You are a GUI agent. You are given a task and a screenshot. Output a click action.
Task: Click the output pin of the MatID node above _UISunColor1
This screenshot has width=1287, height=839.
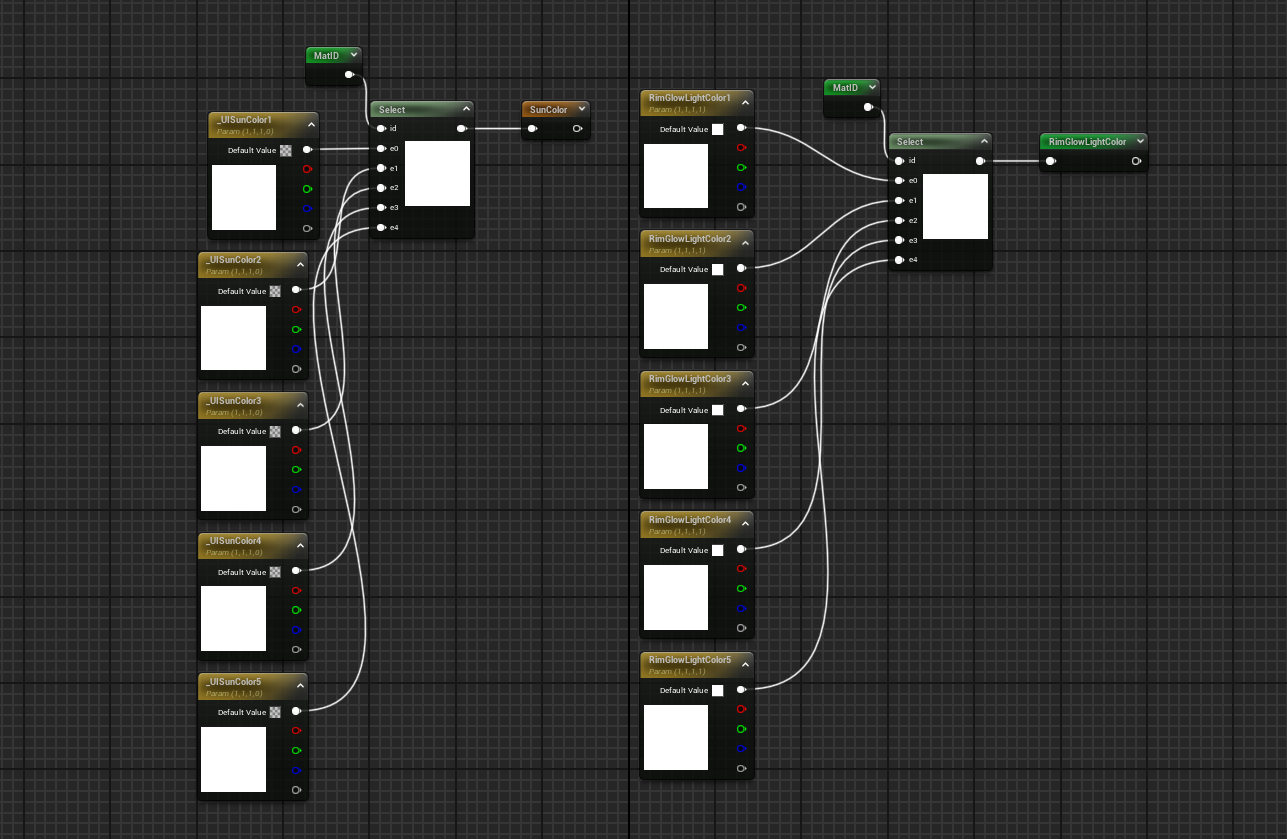pos(349,75)
